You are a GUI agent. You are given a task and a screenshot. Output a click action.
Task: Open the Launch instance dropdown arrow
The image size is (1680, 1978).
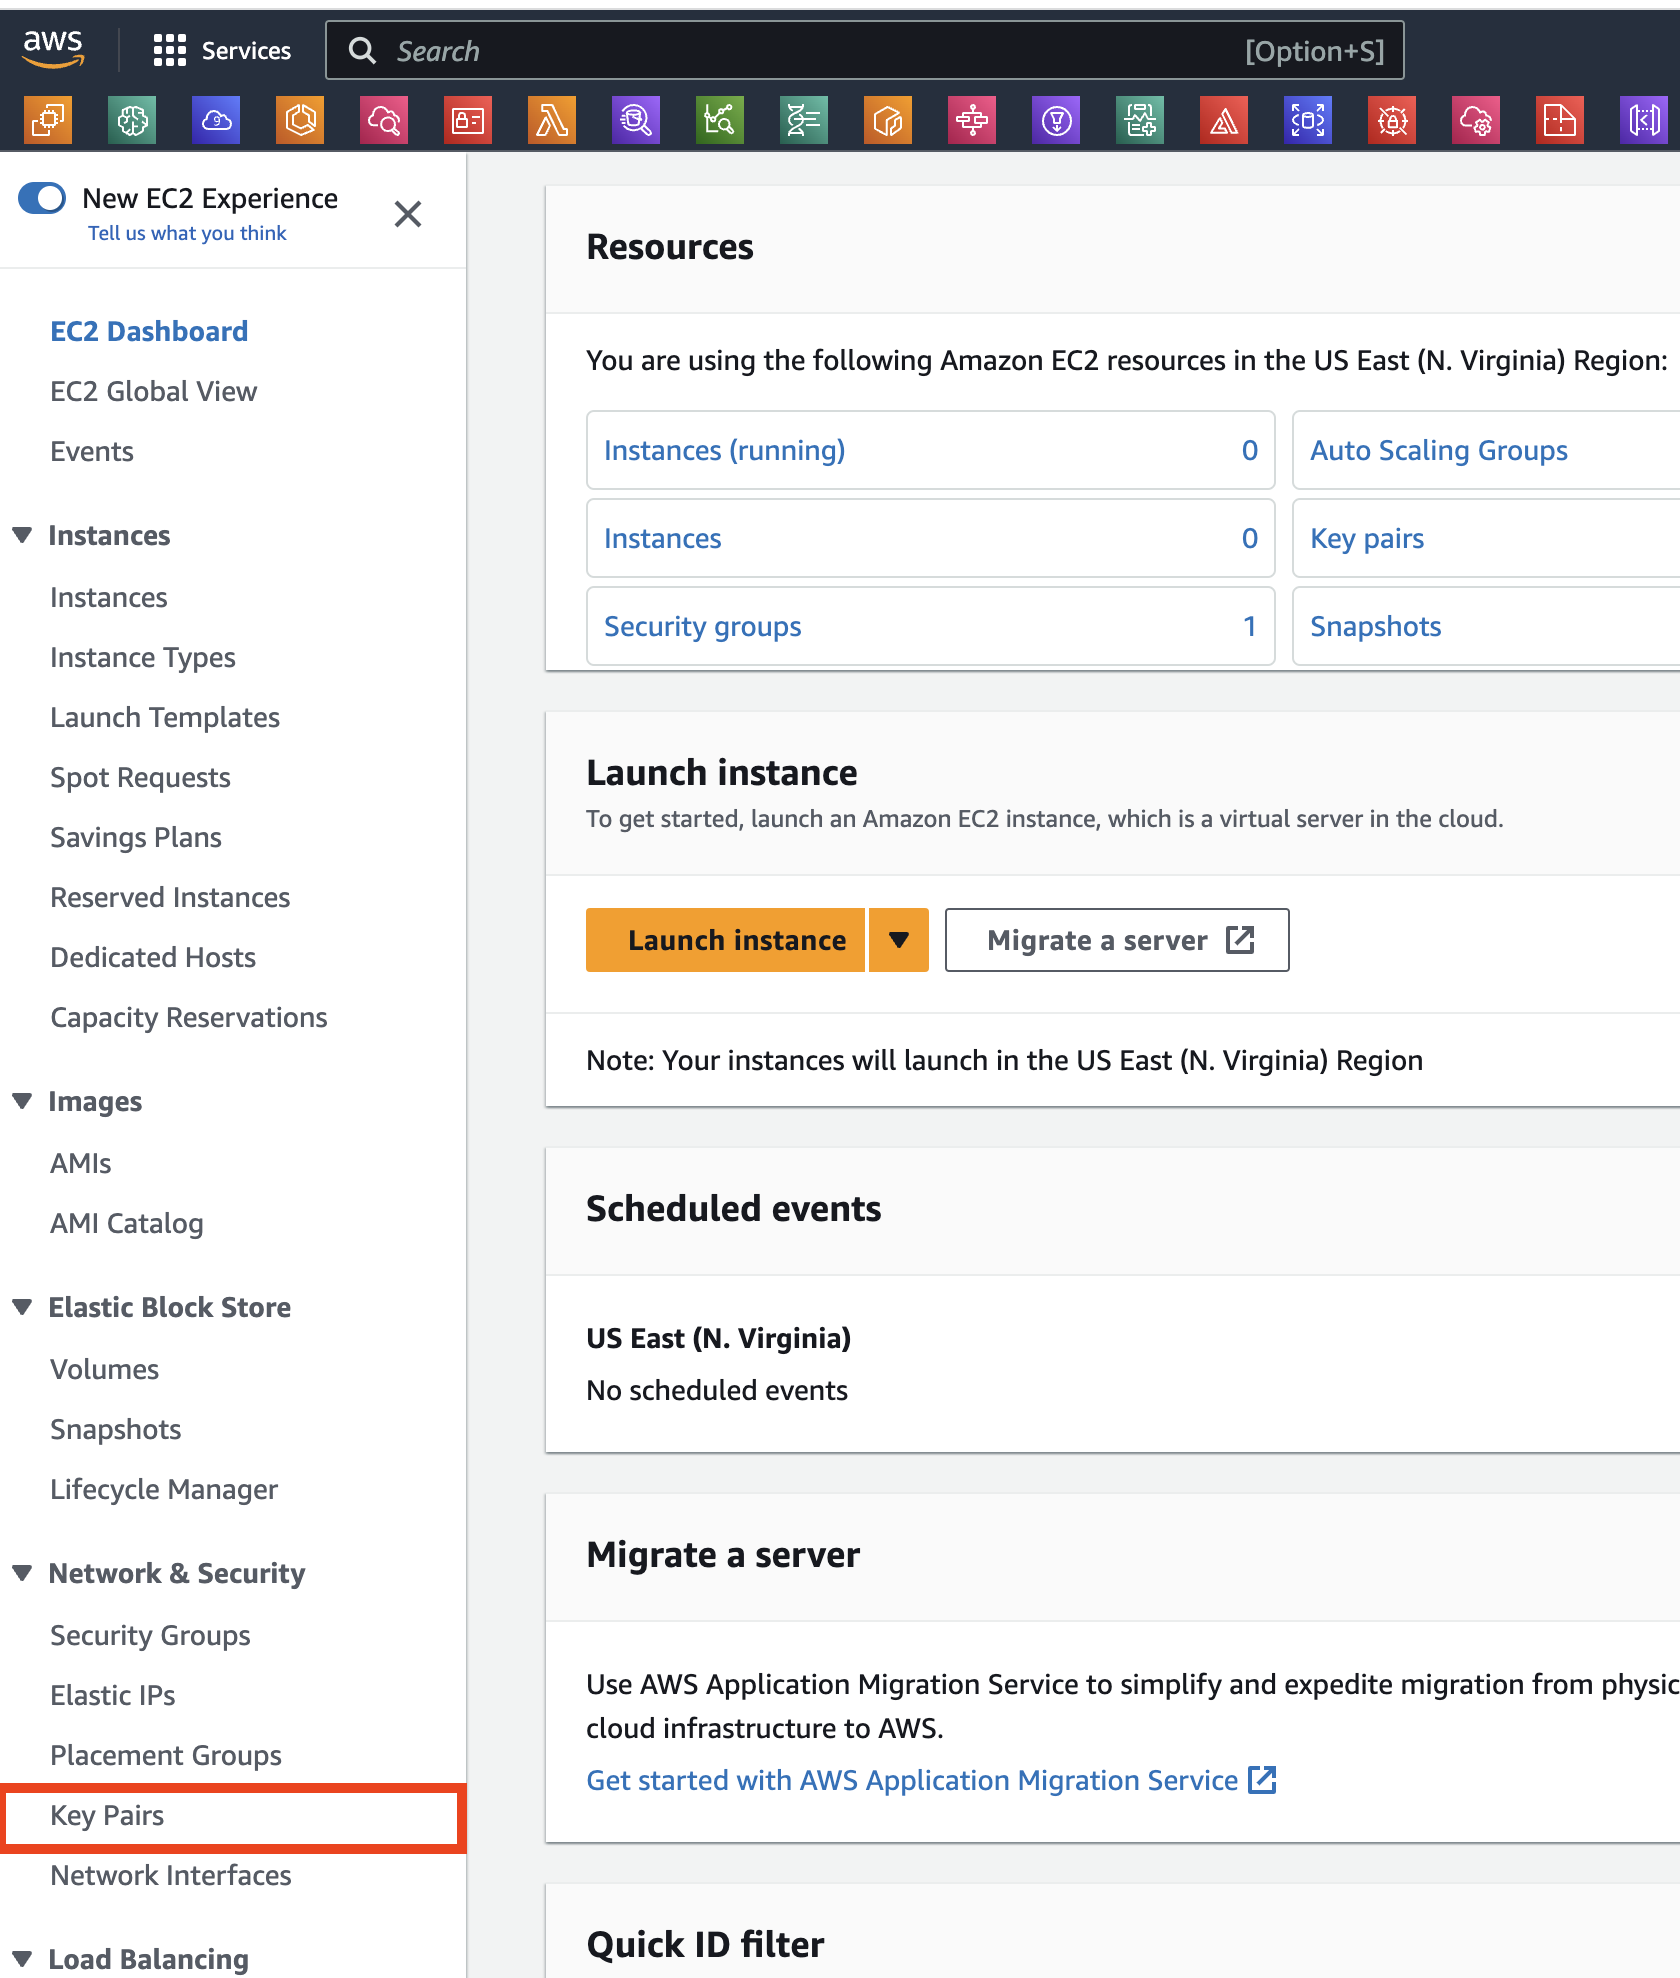coord(899,940)
